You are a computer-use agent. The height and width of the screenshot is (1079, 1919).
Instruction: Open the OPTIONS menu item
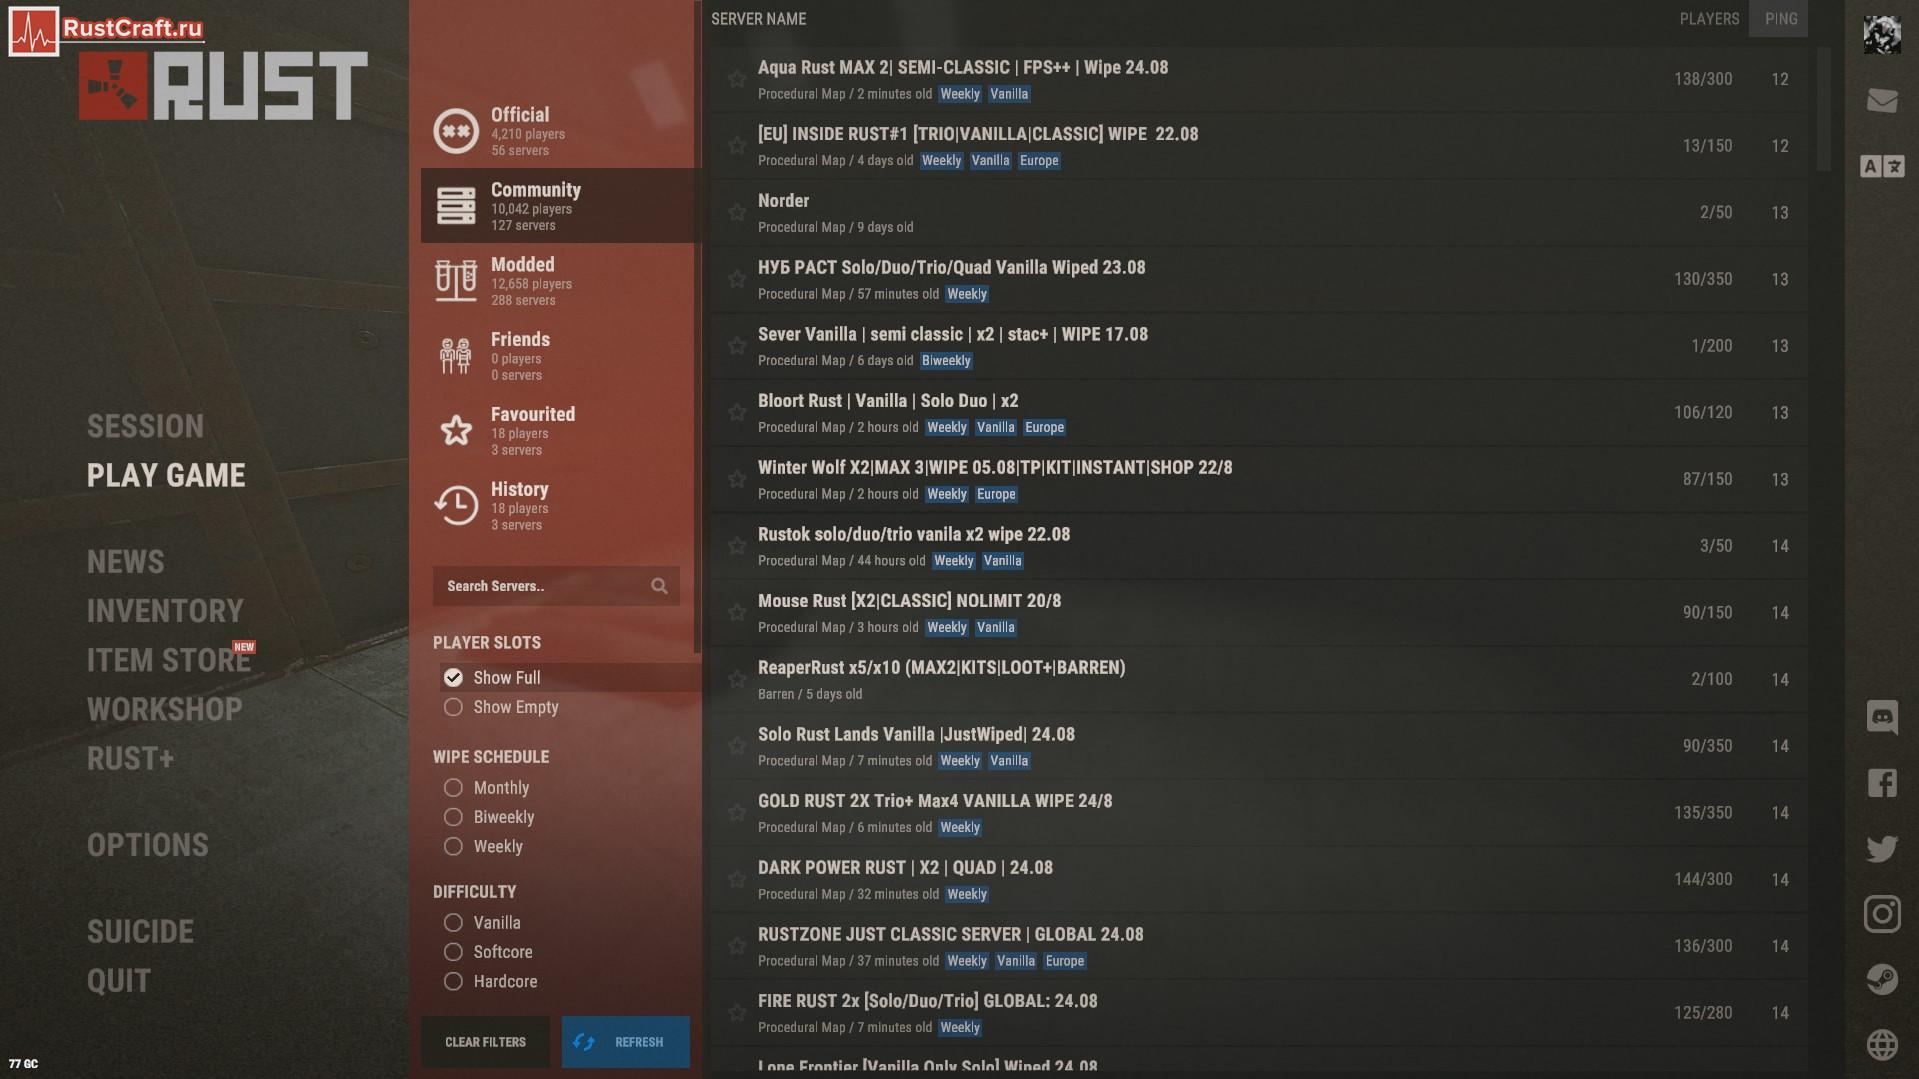pos(148,846)
